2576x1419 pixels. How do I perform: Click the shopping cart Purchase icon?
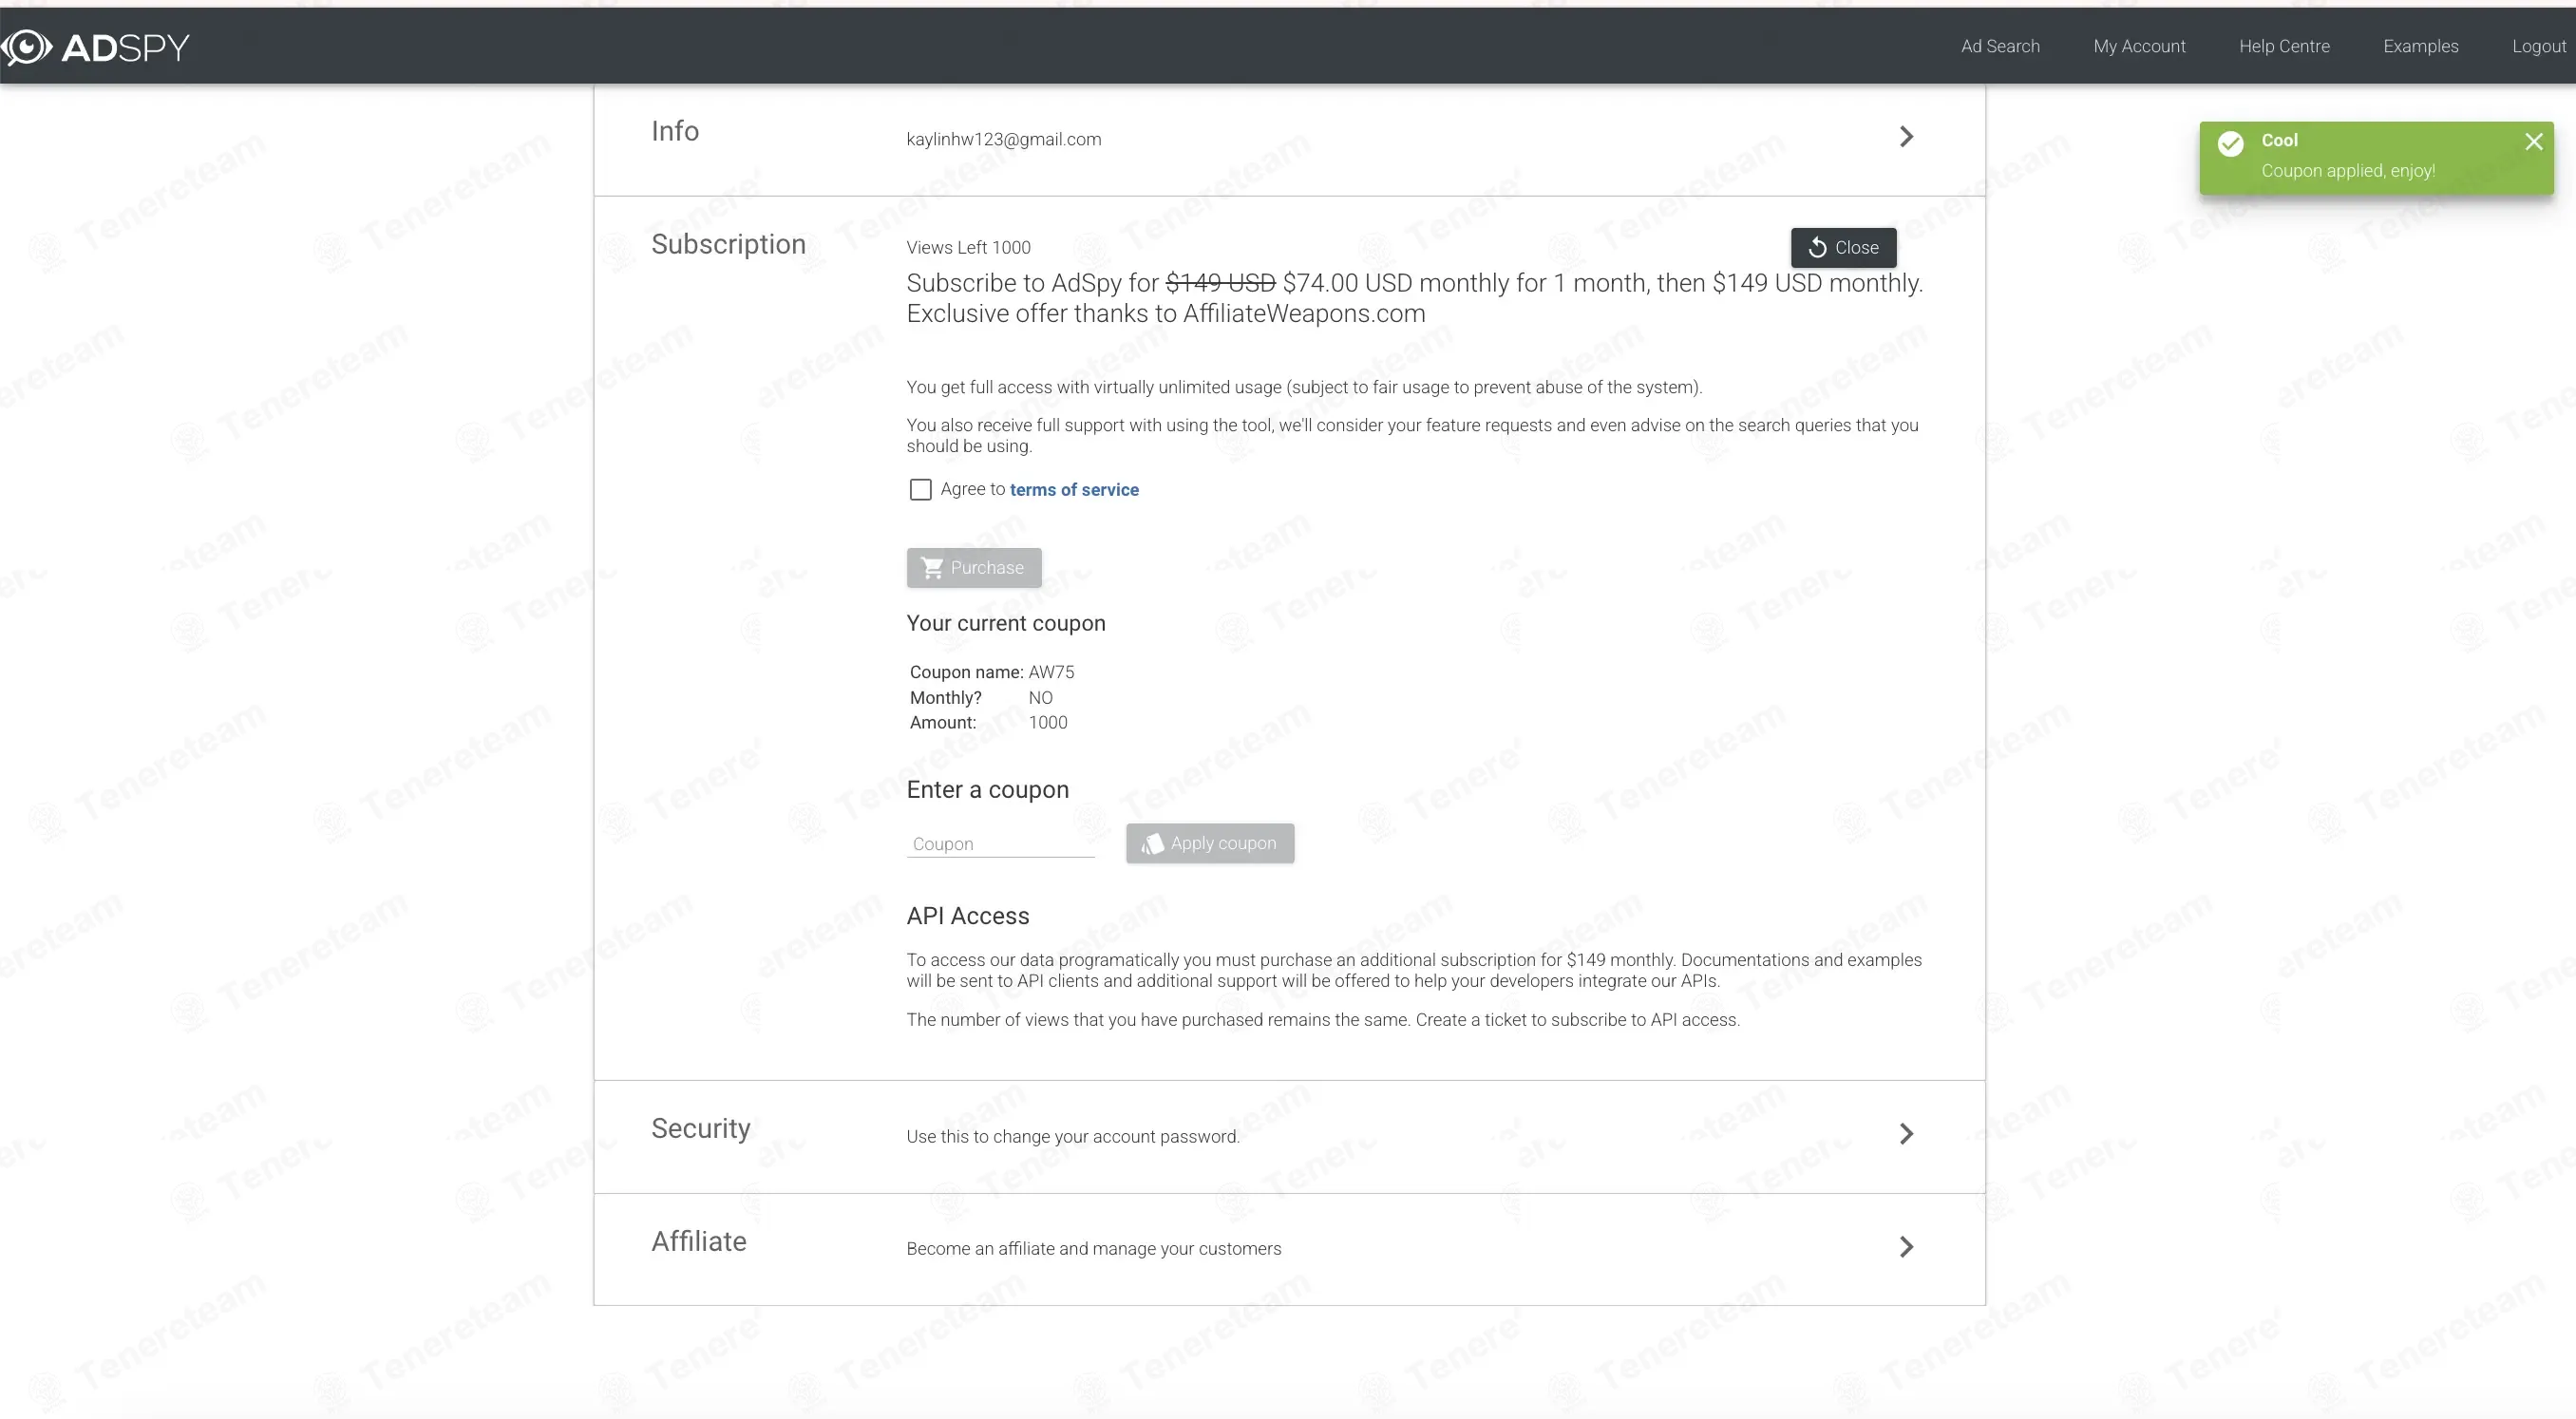[932, 568]
